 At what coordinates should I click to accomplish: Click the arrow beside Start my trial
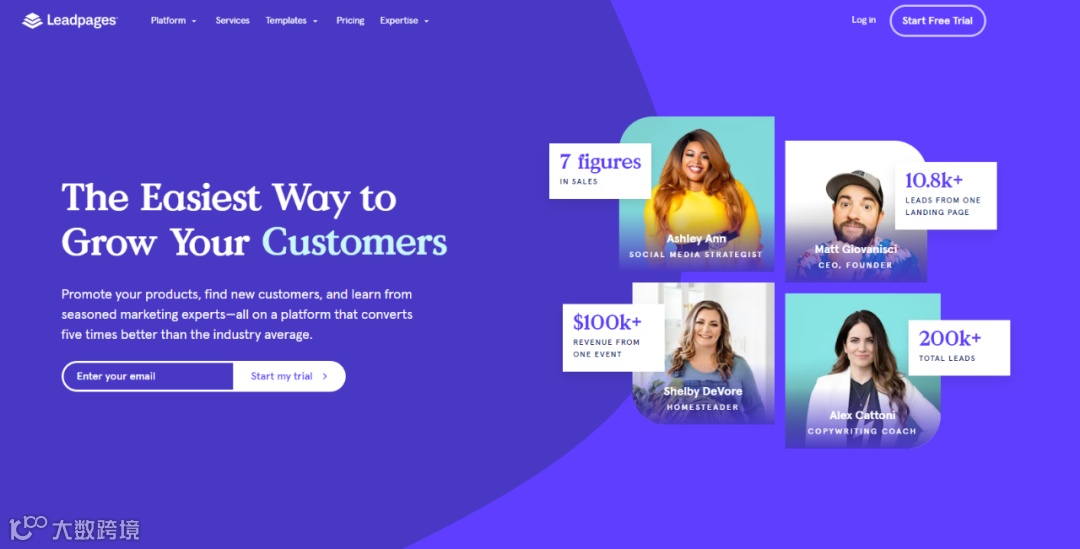(325, 376)
